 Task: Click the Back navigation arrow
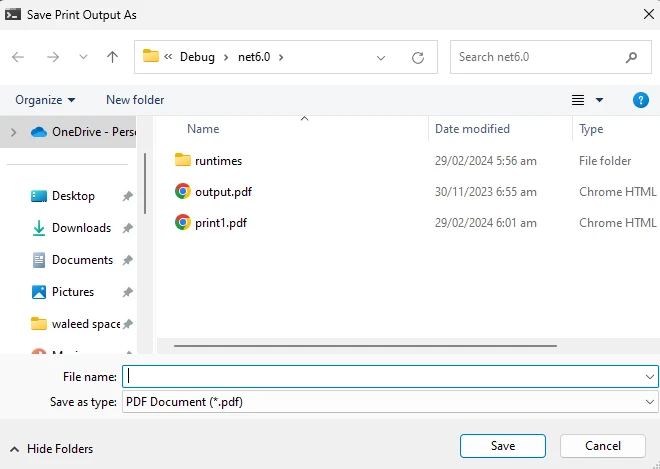pyautogui.click(x=18, y=57)
